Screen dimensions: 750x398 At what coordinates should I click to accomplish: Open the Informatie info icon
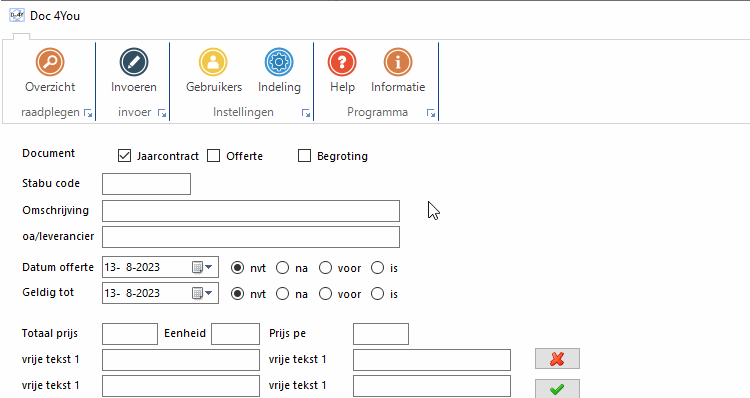pyautogui.click(x=398, y=62)
